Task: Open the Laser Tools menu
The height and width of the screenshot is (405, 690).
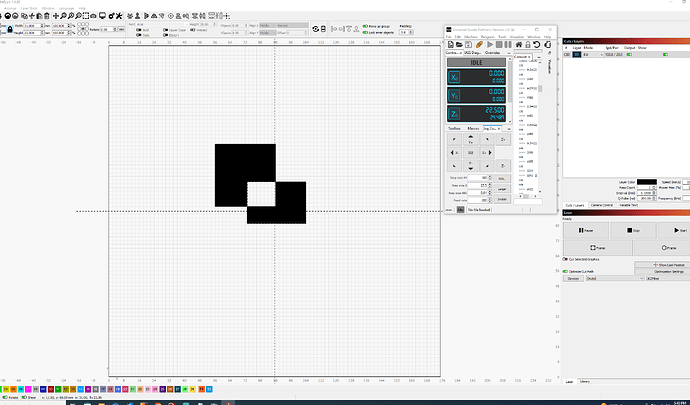Action: coord(29,8)
